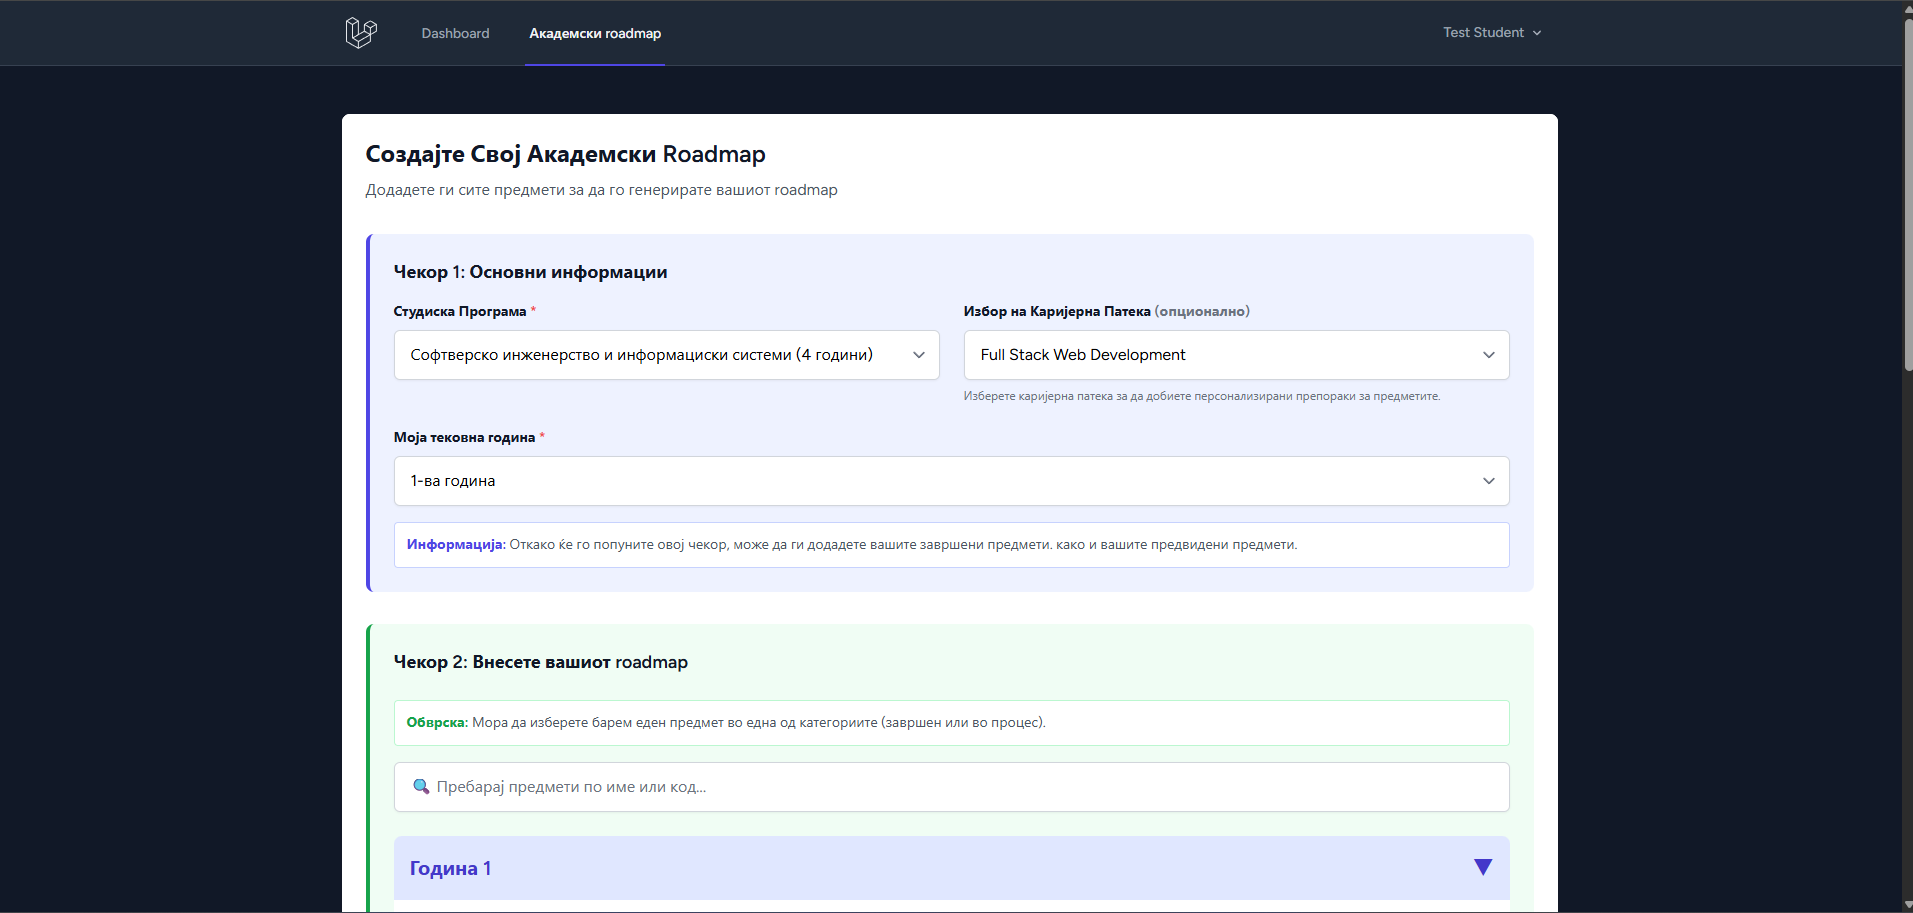The height and width of the screenshot is (913, 1913).
Task: Click the scrollbar up arrow
Action: pos(1907,7)
